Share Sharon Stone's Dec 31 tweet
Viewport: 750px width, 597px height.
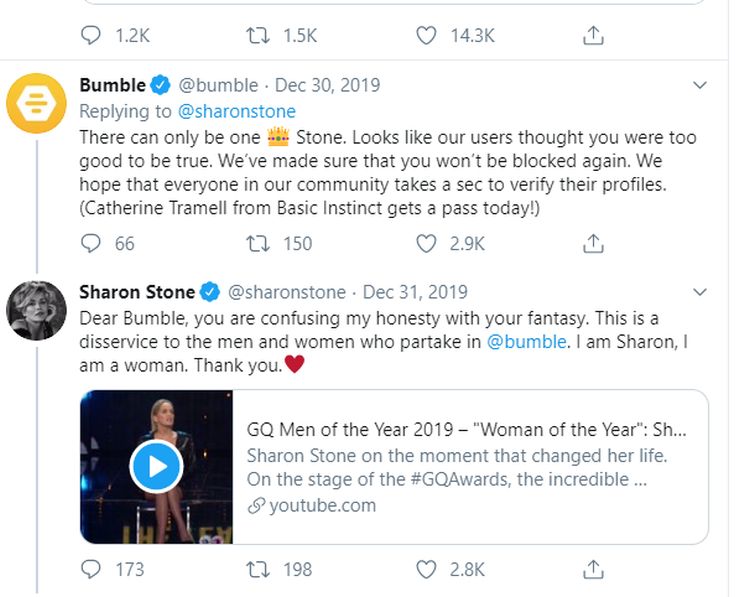click(x=593, y=569)
